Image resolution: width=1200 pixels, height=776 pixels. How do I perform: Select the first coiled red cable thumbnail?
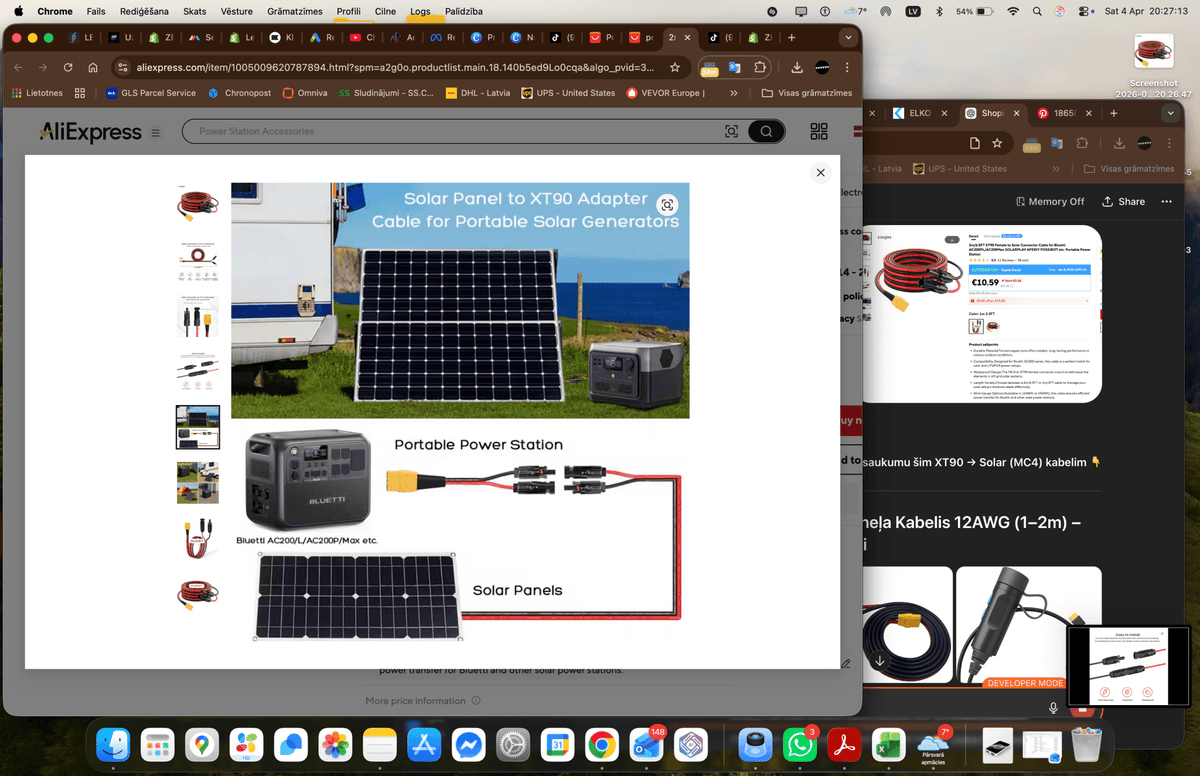click(x=198, y=205)
